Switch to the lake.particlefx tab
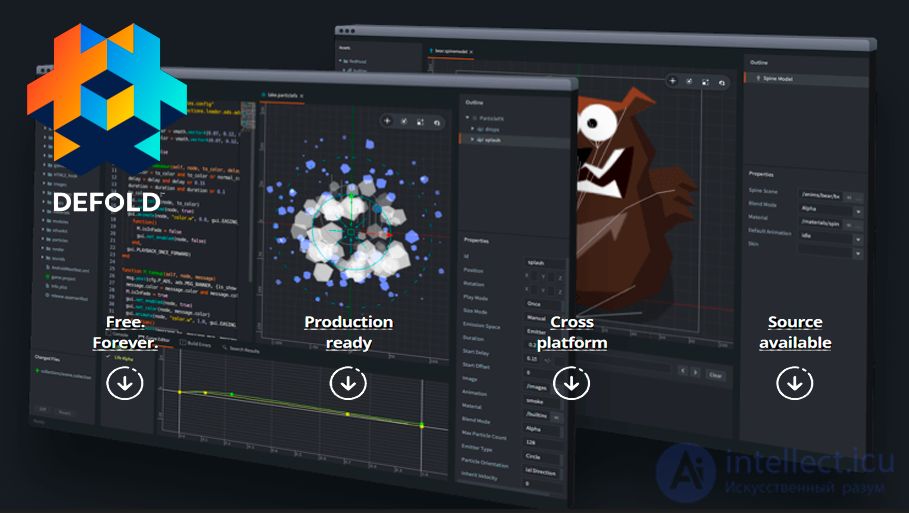The image size is (909, 513). pos(280,94)
